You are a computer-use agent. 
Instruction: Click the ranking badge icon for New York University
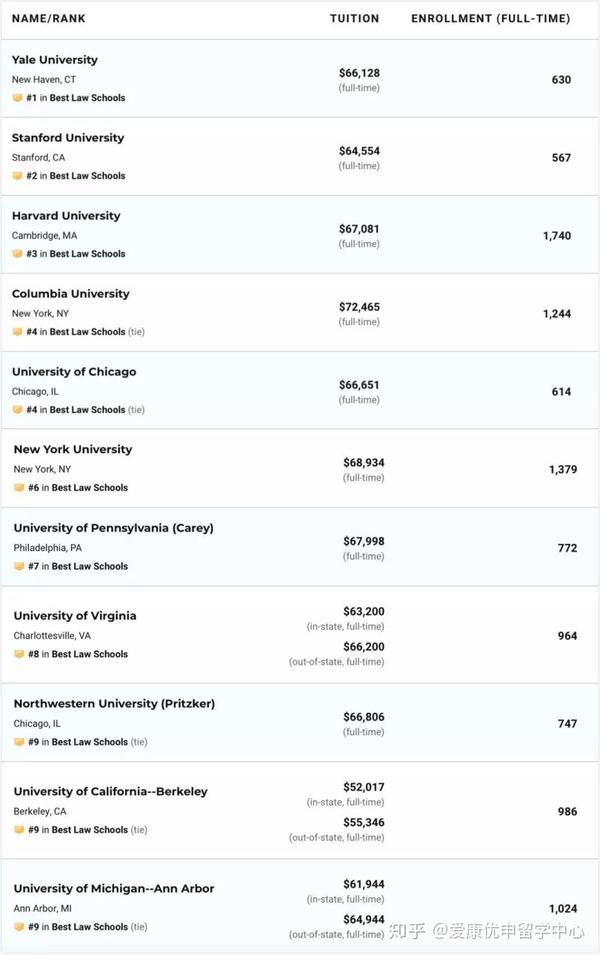coord(19,488)
